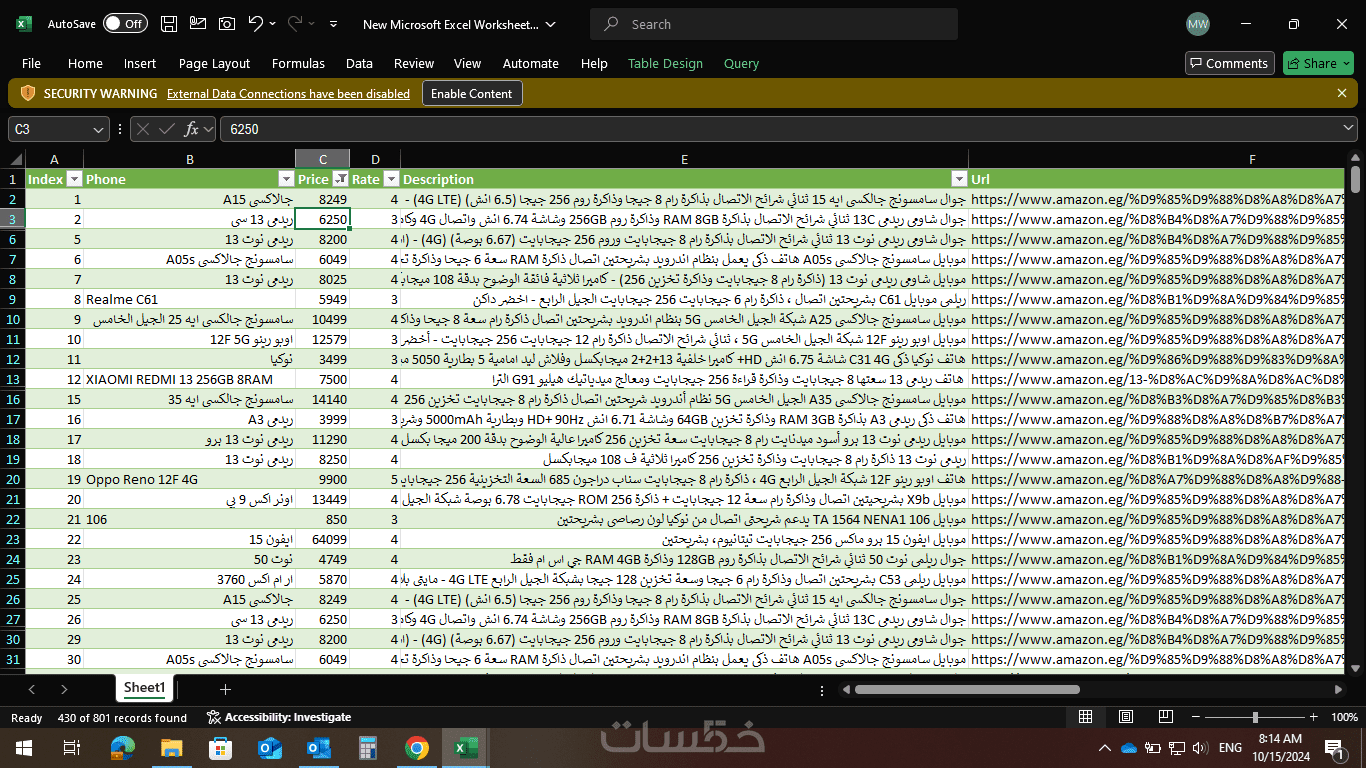Switch to Page Break Preview in the status bar

[x=1165, y=717]
